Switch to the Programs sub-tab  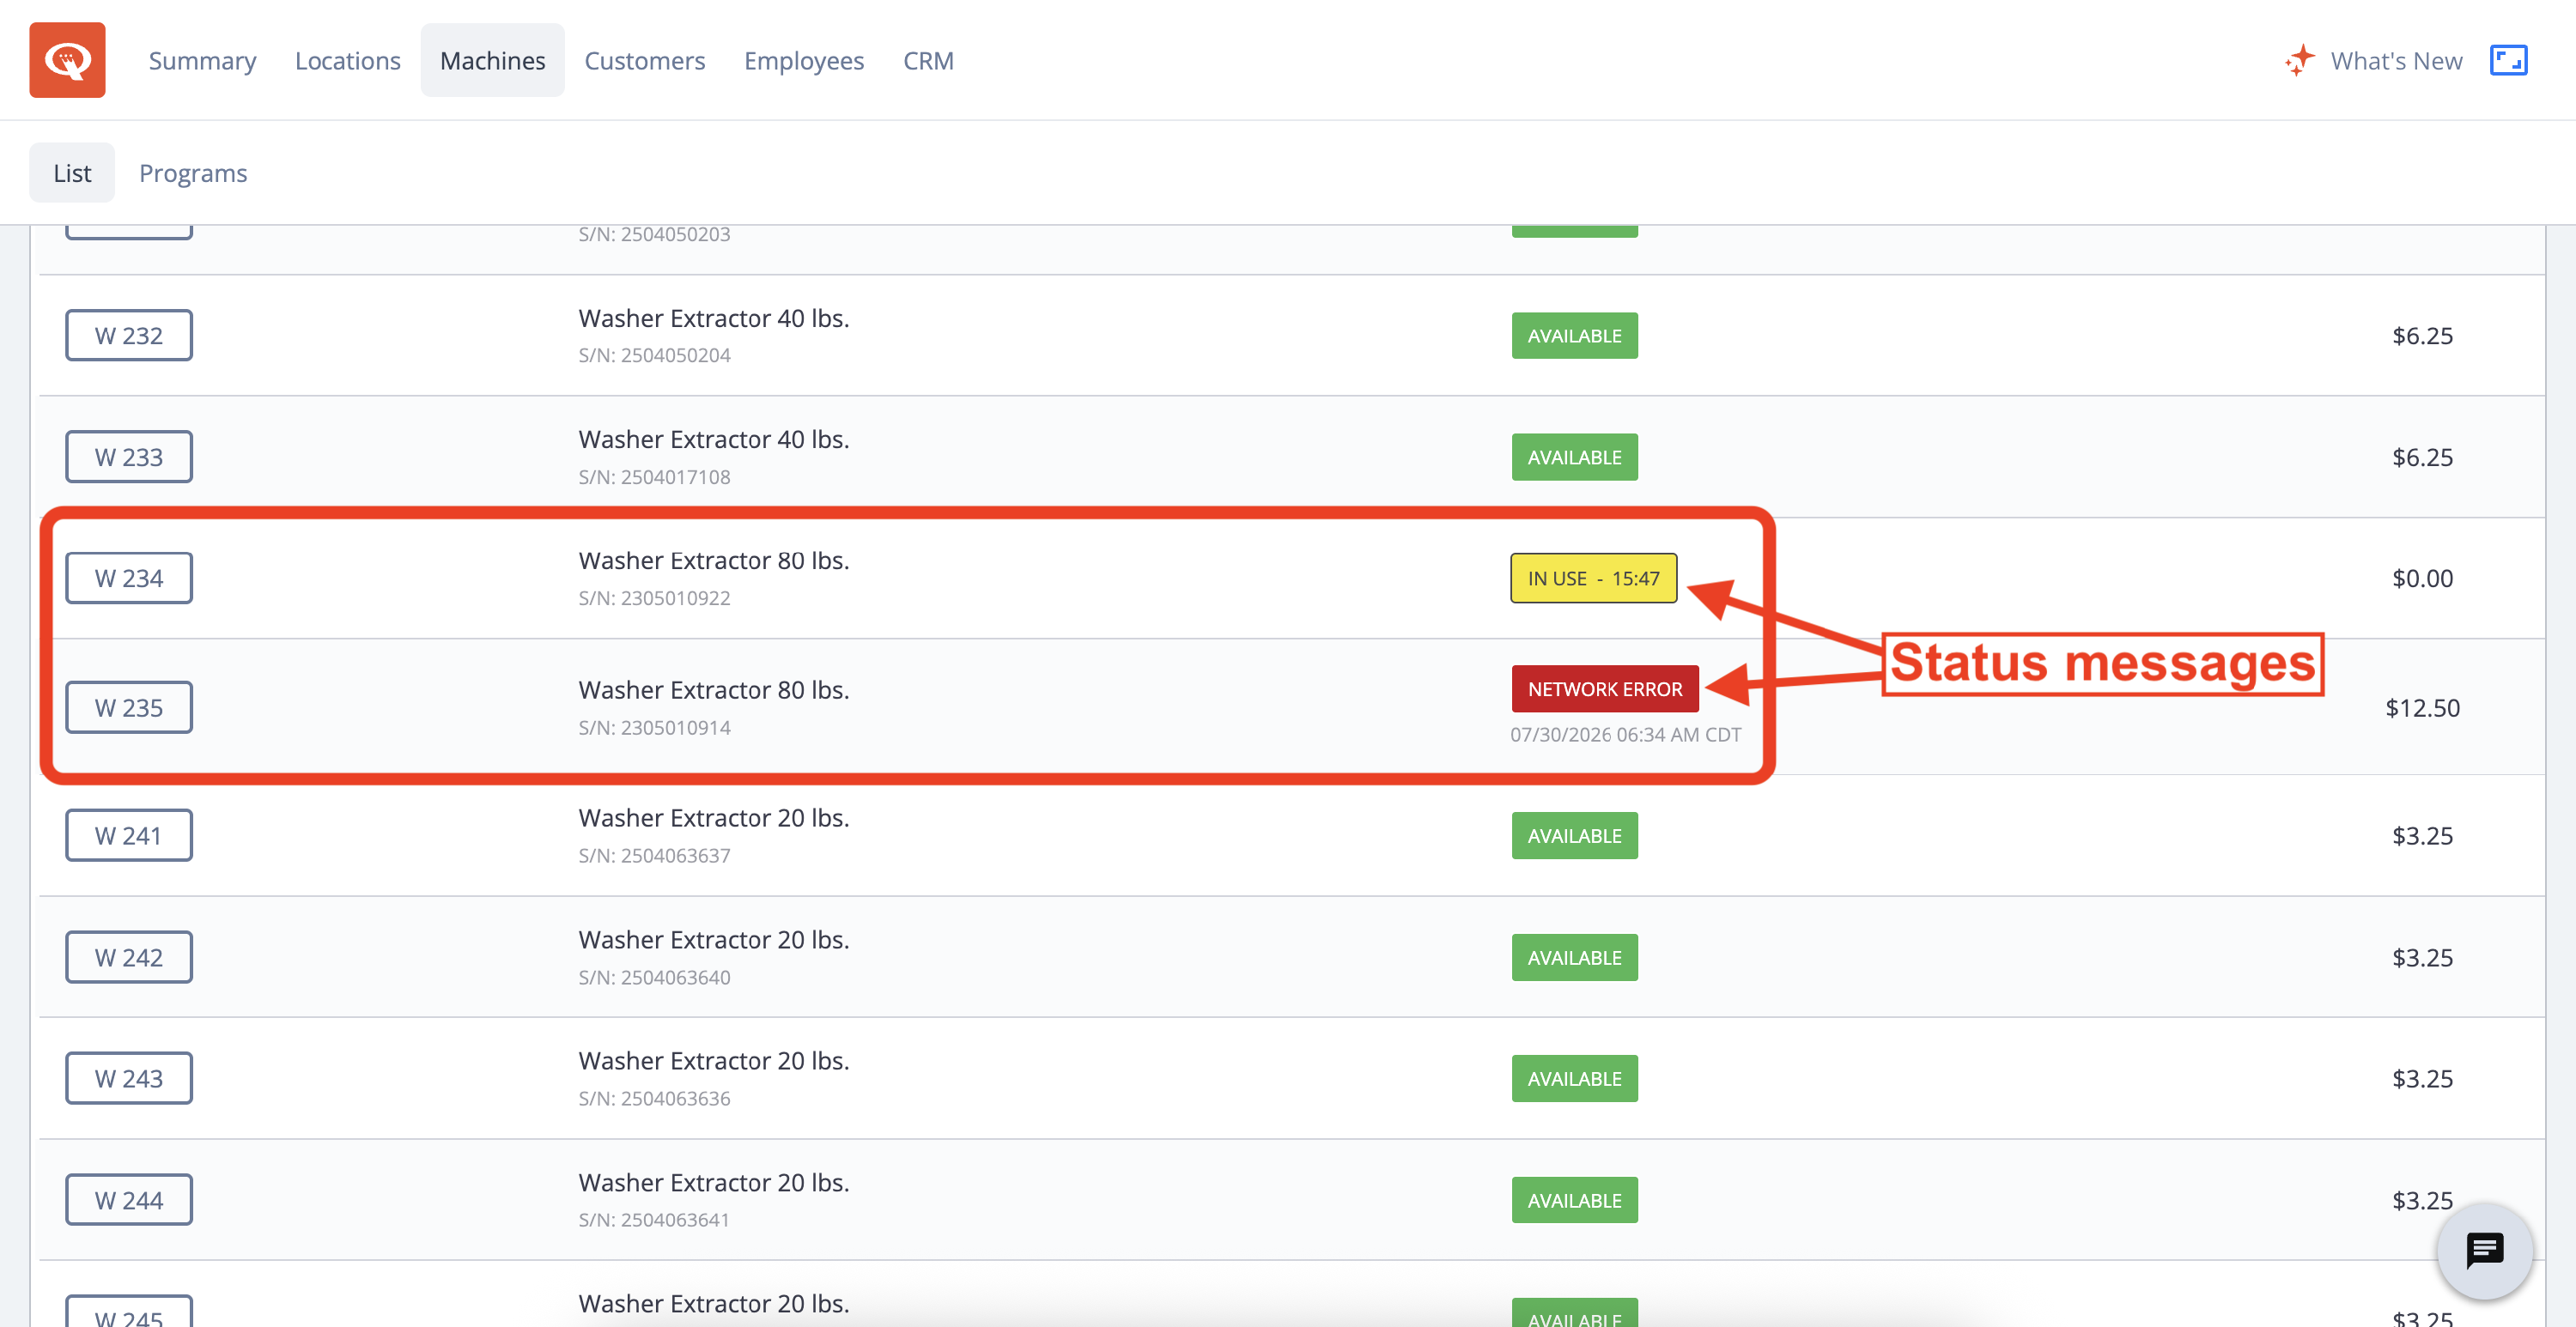tap(193, 173)
